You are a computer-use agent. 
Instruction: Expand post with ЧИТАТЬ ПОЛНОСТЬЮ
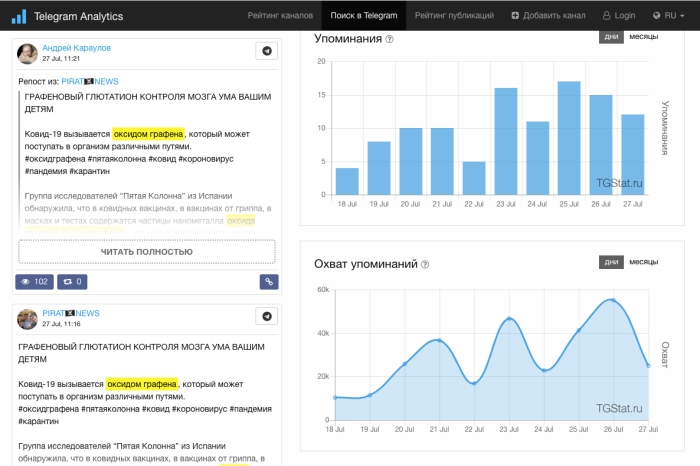[147, 252]
